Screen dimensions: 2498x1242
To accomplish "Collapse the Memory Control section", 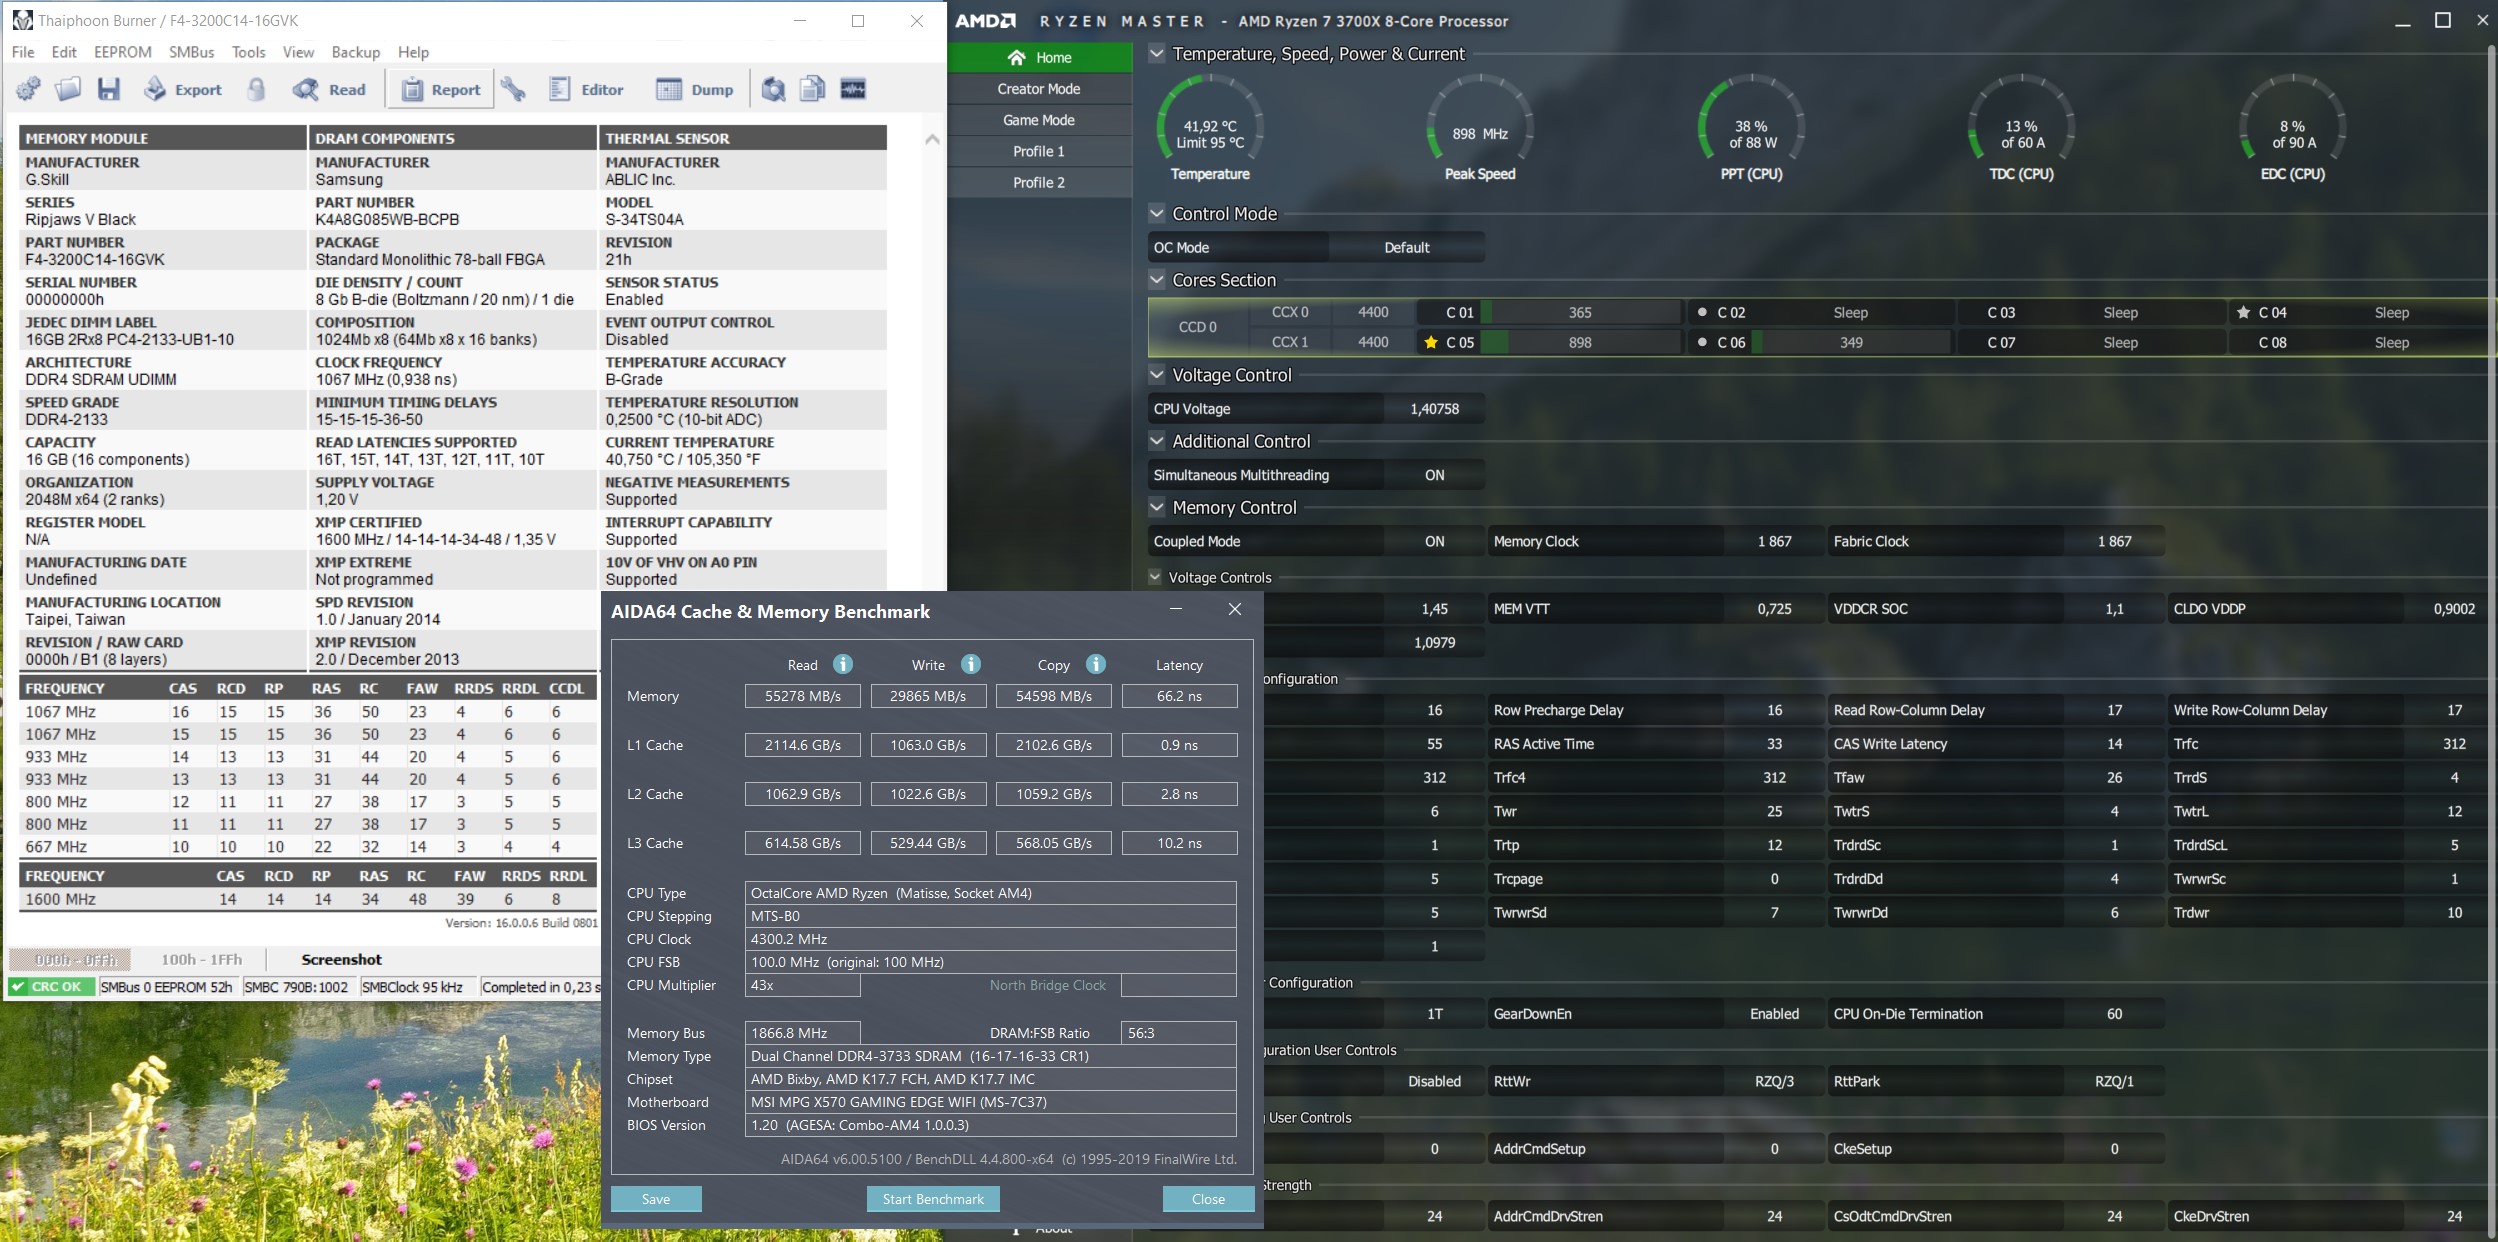I will 1157,507.
